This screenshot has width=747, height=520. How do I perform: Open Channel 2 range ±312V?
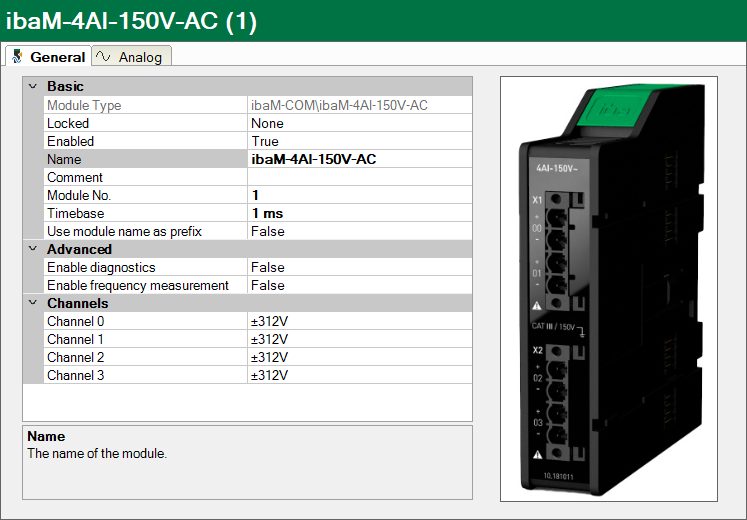[360, 357]
